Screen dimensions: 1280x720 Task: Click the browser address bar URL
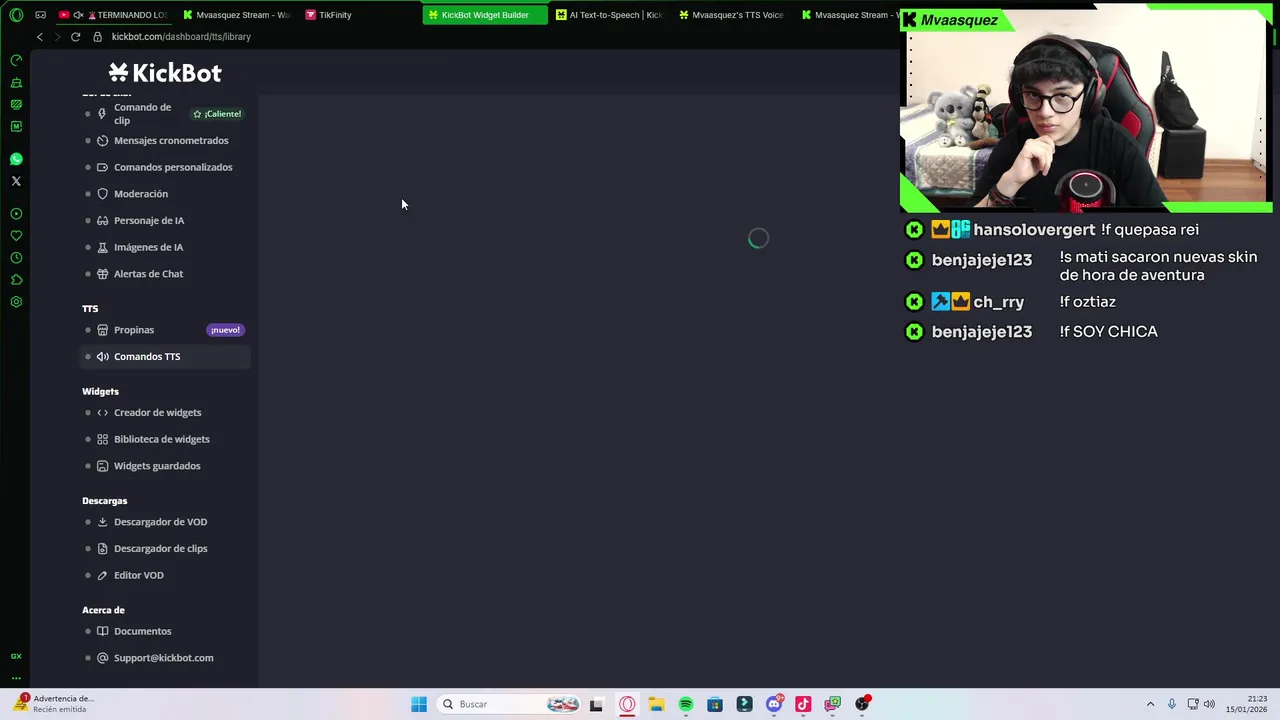click(181, 37)
